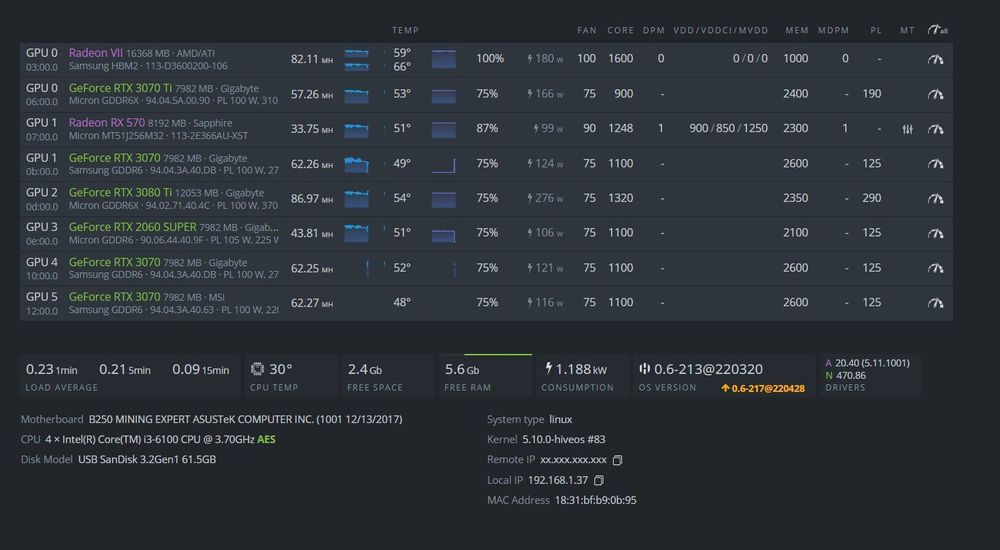Screen dimensions: 1000x550
Task: Click the MAC address 18:31:bf:b9:0b:95
Action: 595,500
